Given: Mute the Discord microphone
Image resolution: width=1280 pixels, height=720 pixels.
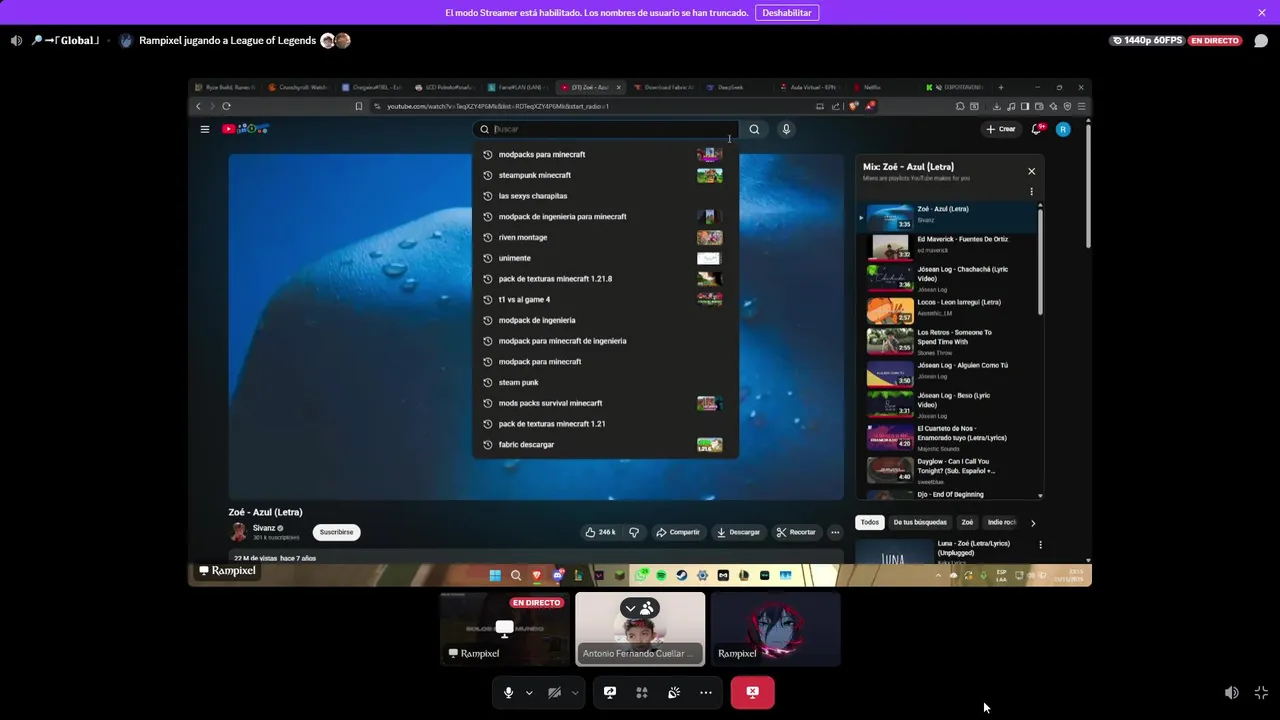Looking at the screenshot, I should [508, 692].
